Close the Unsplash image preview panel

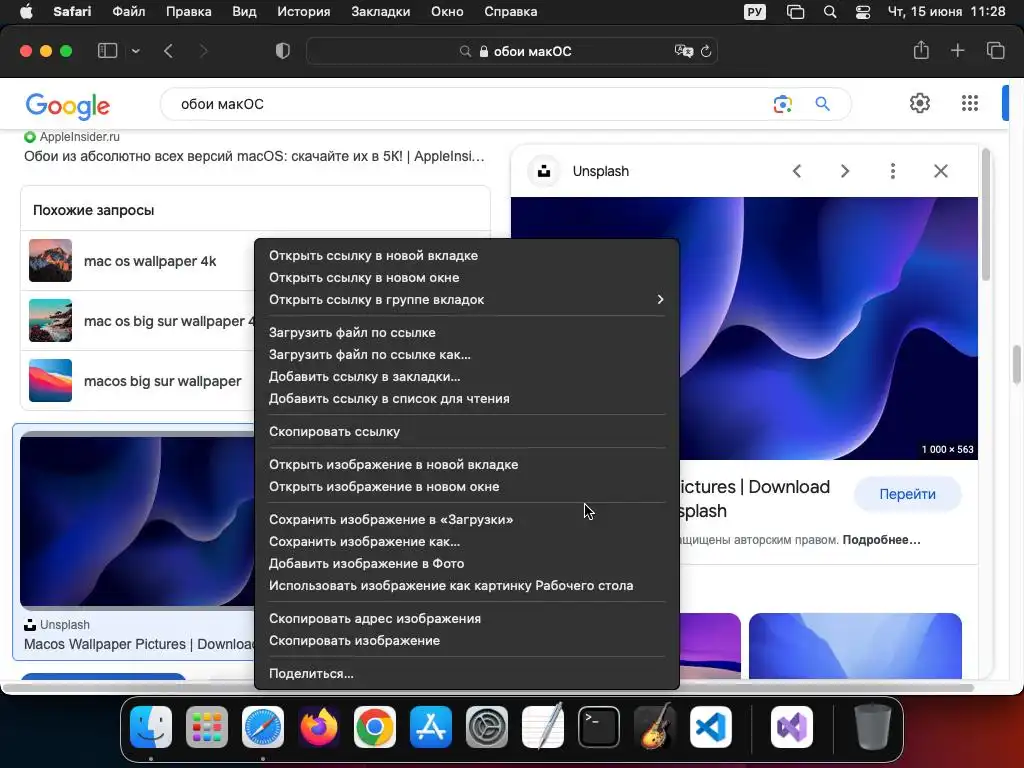tap(940, 171)
